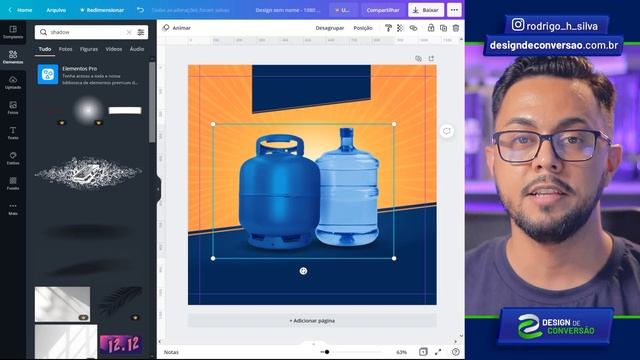Select the sparkle particles element
Viewport: 640px width, 360px height.
click(88, 173)
